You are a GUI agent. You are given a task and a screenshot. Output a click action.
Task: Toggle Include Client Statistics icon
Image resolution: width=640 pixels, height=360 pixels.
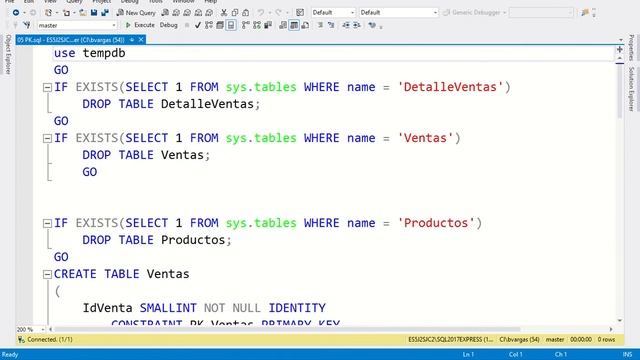coord(268,25)
